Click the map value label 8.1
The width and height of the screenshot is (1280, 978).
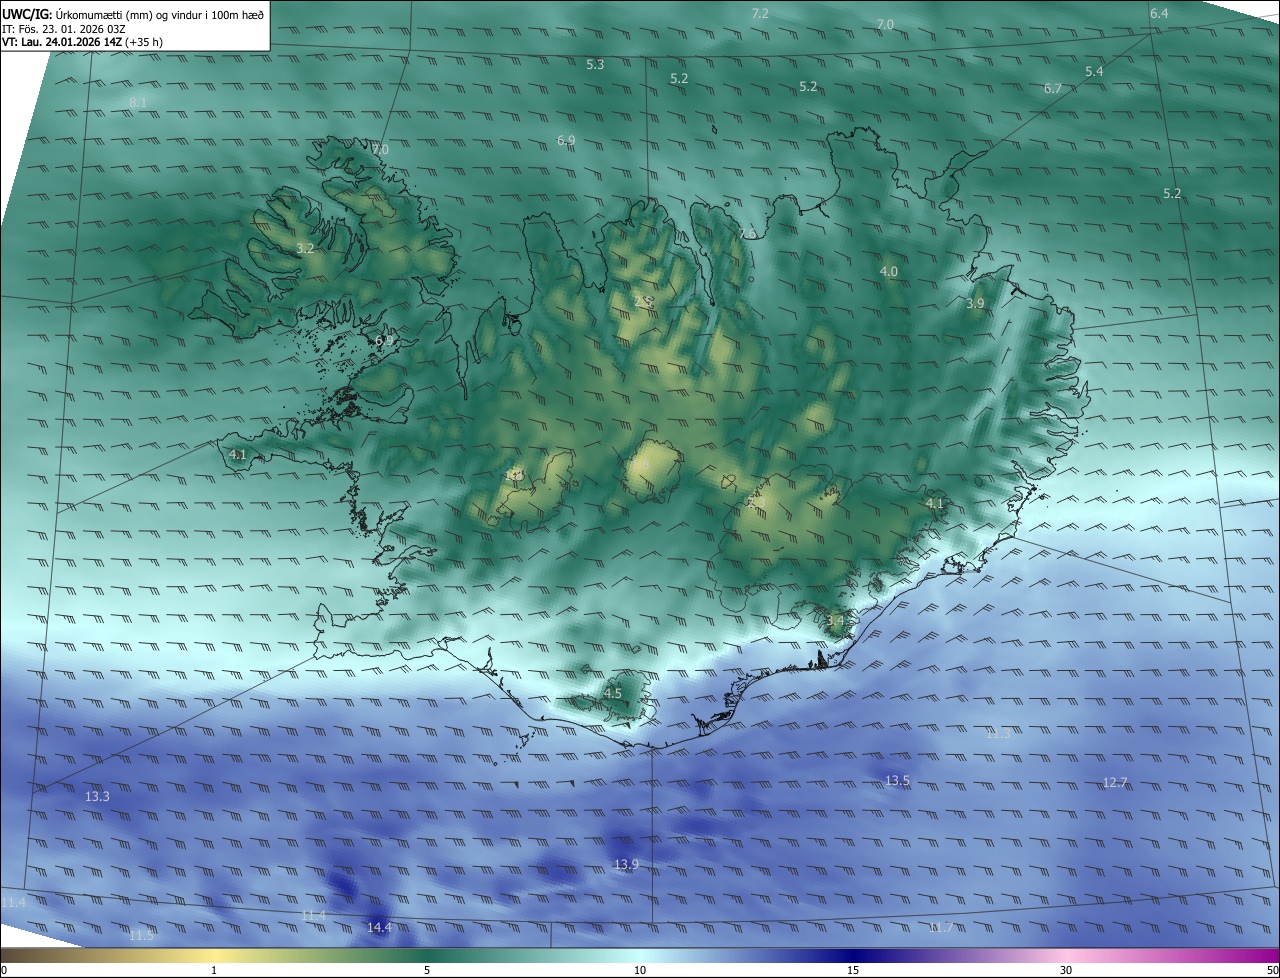[138, 103]
